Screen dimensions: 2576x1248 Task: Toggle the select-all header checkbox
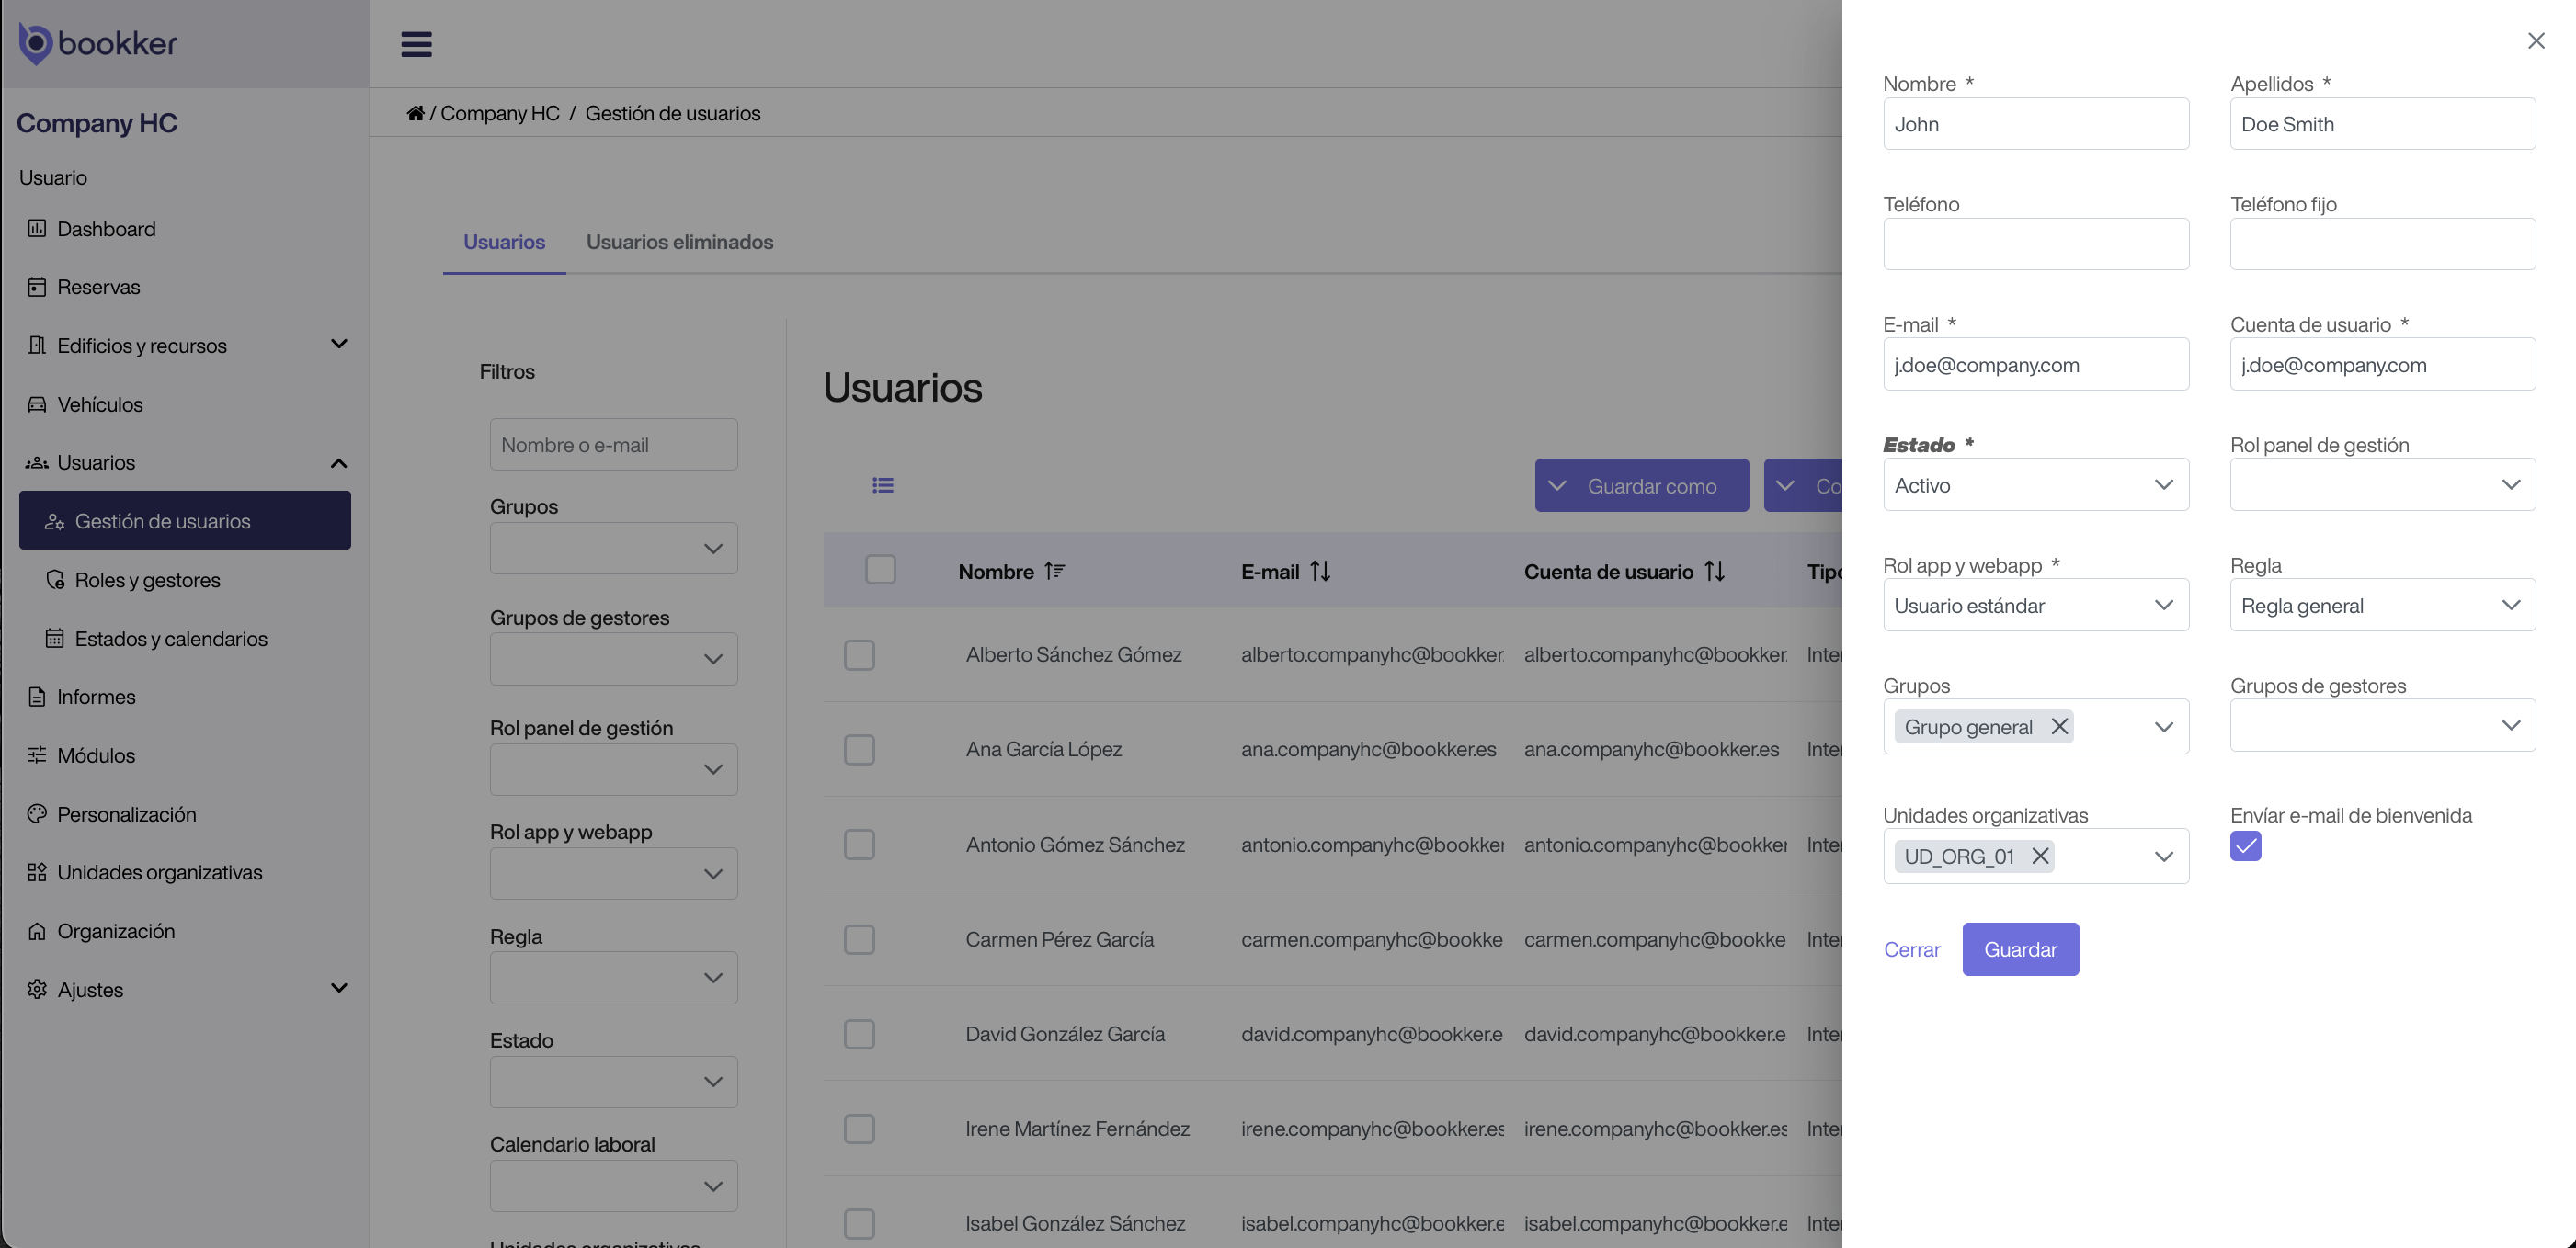[880, 570]
